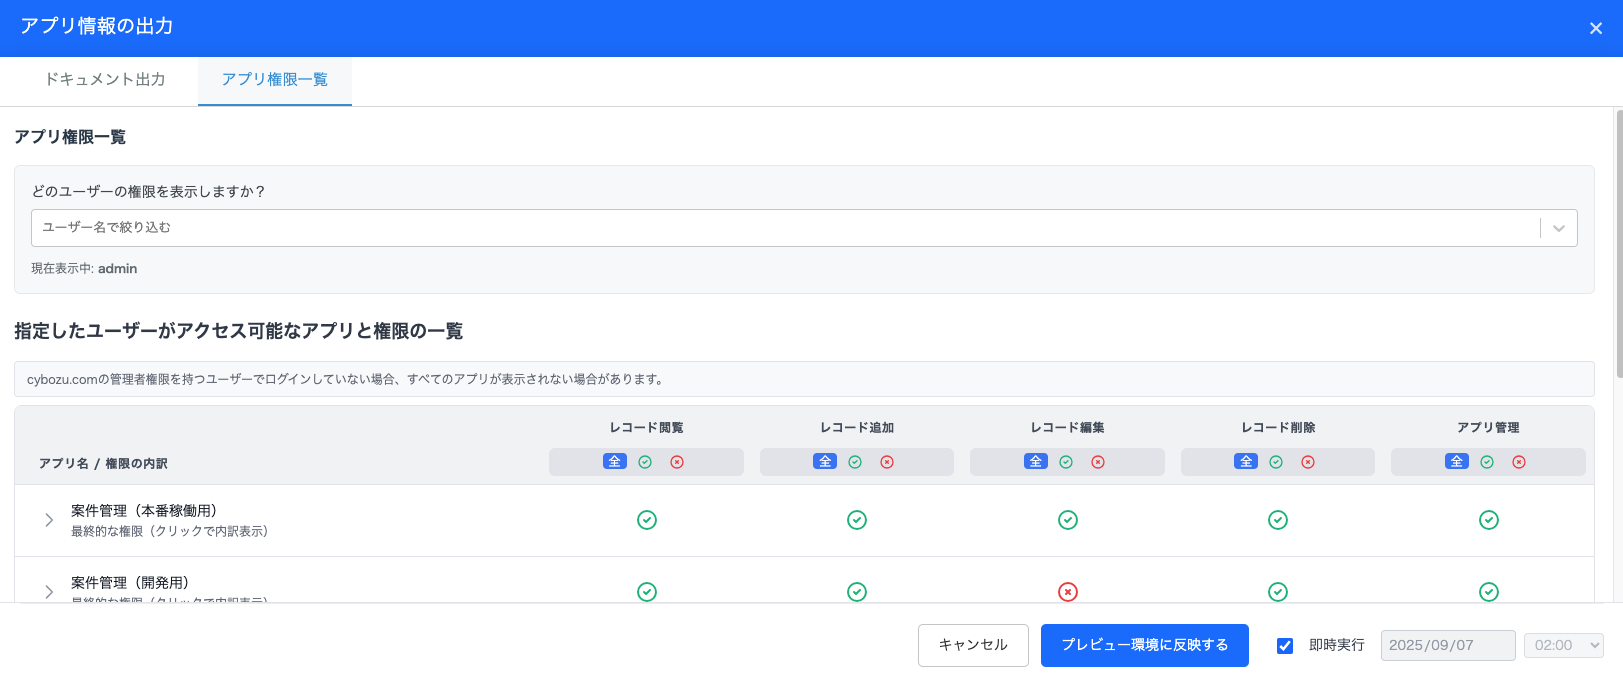
Task: Choose the green check filter under レコード編集
Action: pos(1066,462)
